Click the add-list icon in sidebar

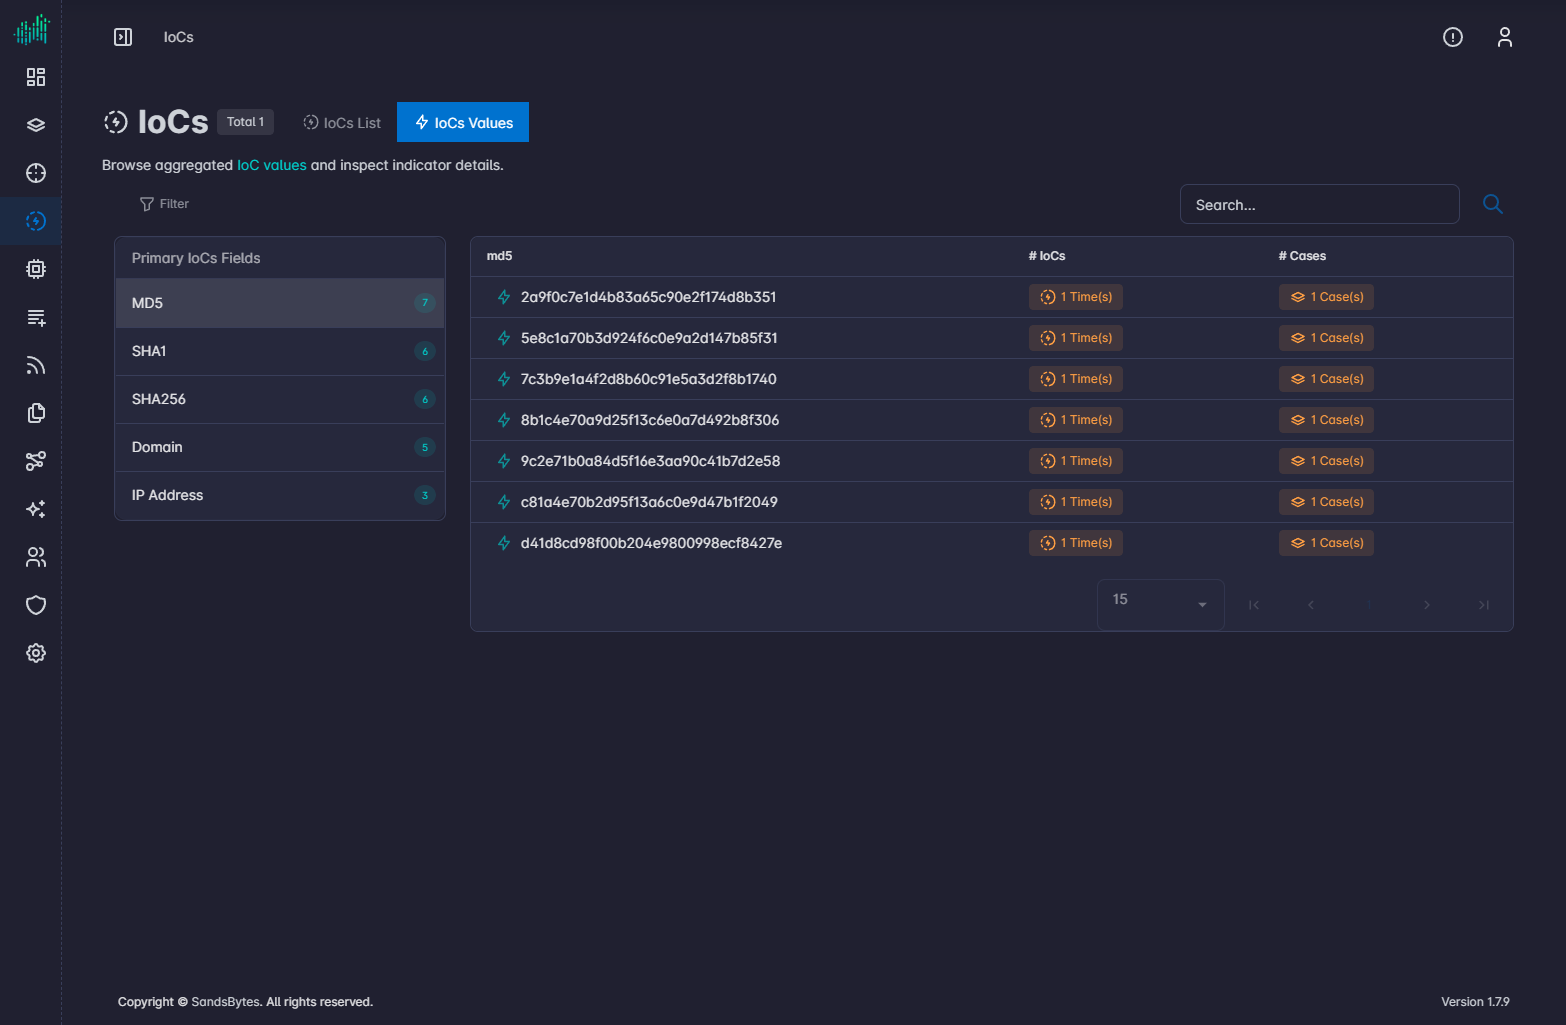point(36,317)
